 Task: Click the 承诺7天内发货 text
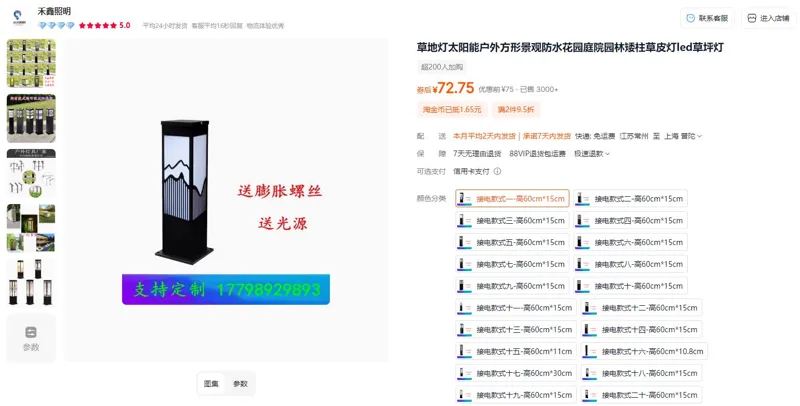point(547,136)
